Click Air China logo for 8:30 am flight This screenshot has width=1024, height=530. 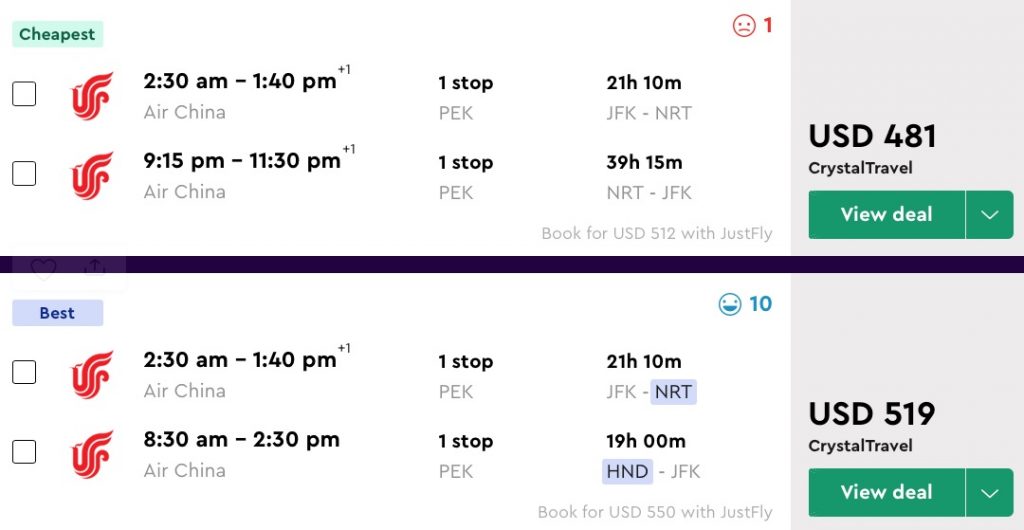(92, 454)
